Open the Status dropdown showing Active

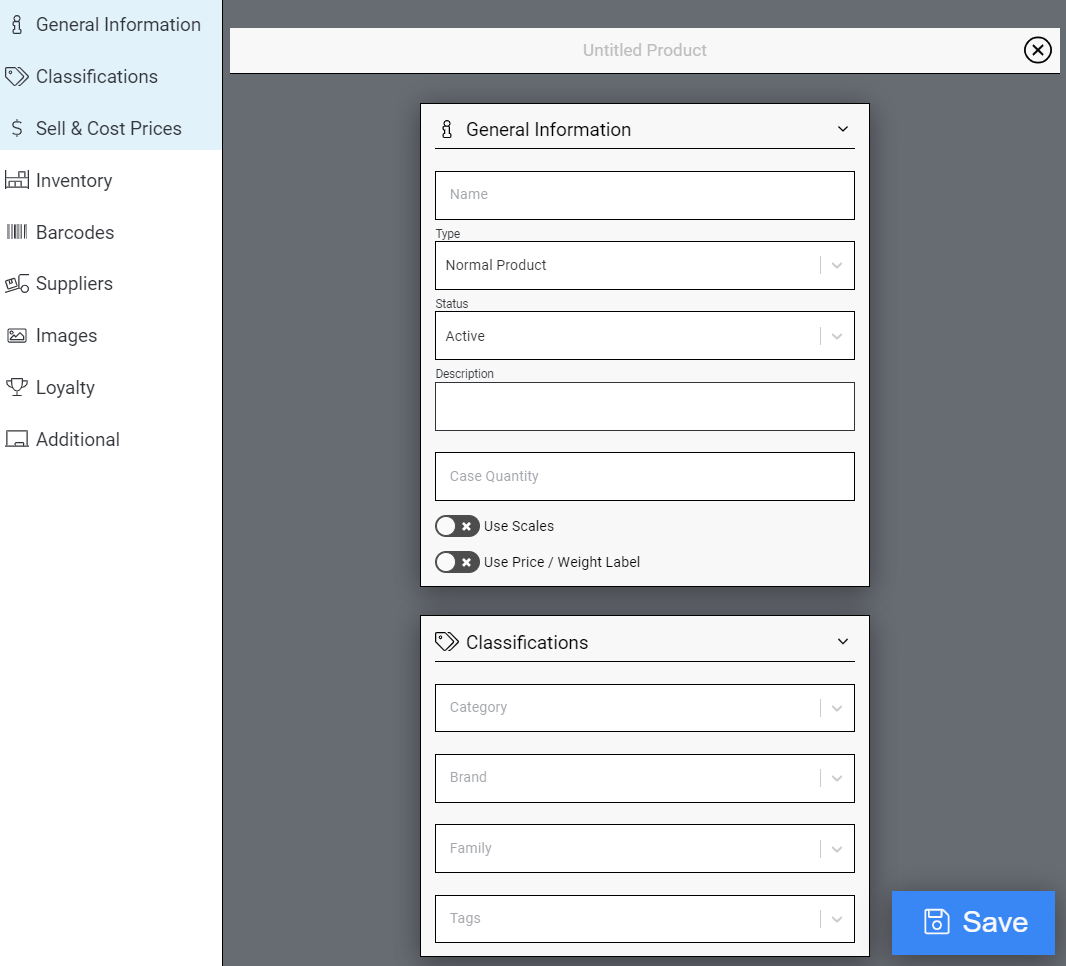click(644, 336)
